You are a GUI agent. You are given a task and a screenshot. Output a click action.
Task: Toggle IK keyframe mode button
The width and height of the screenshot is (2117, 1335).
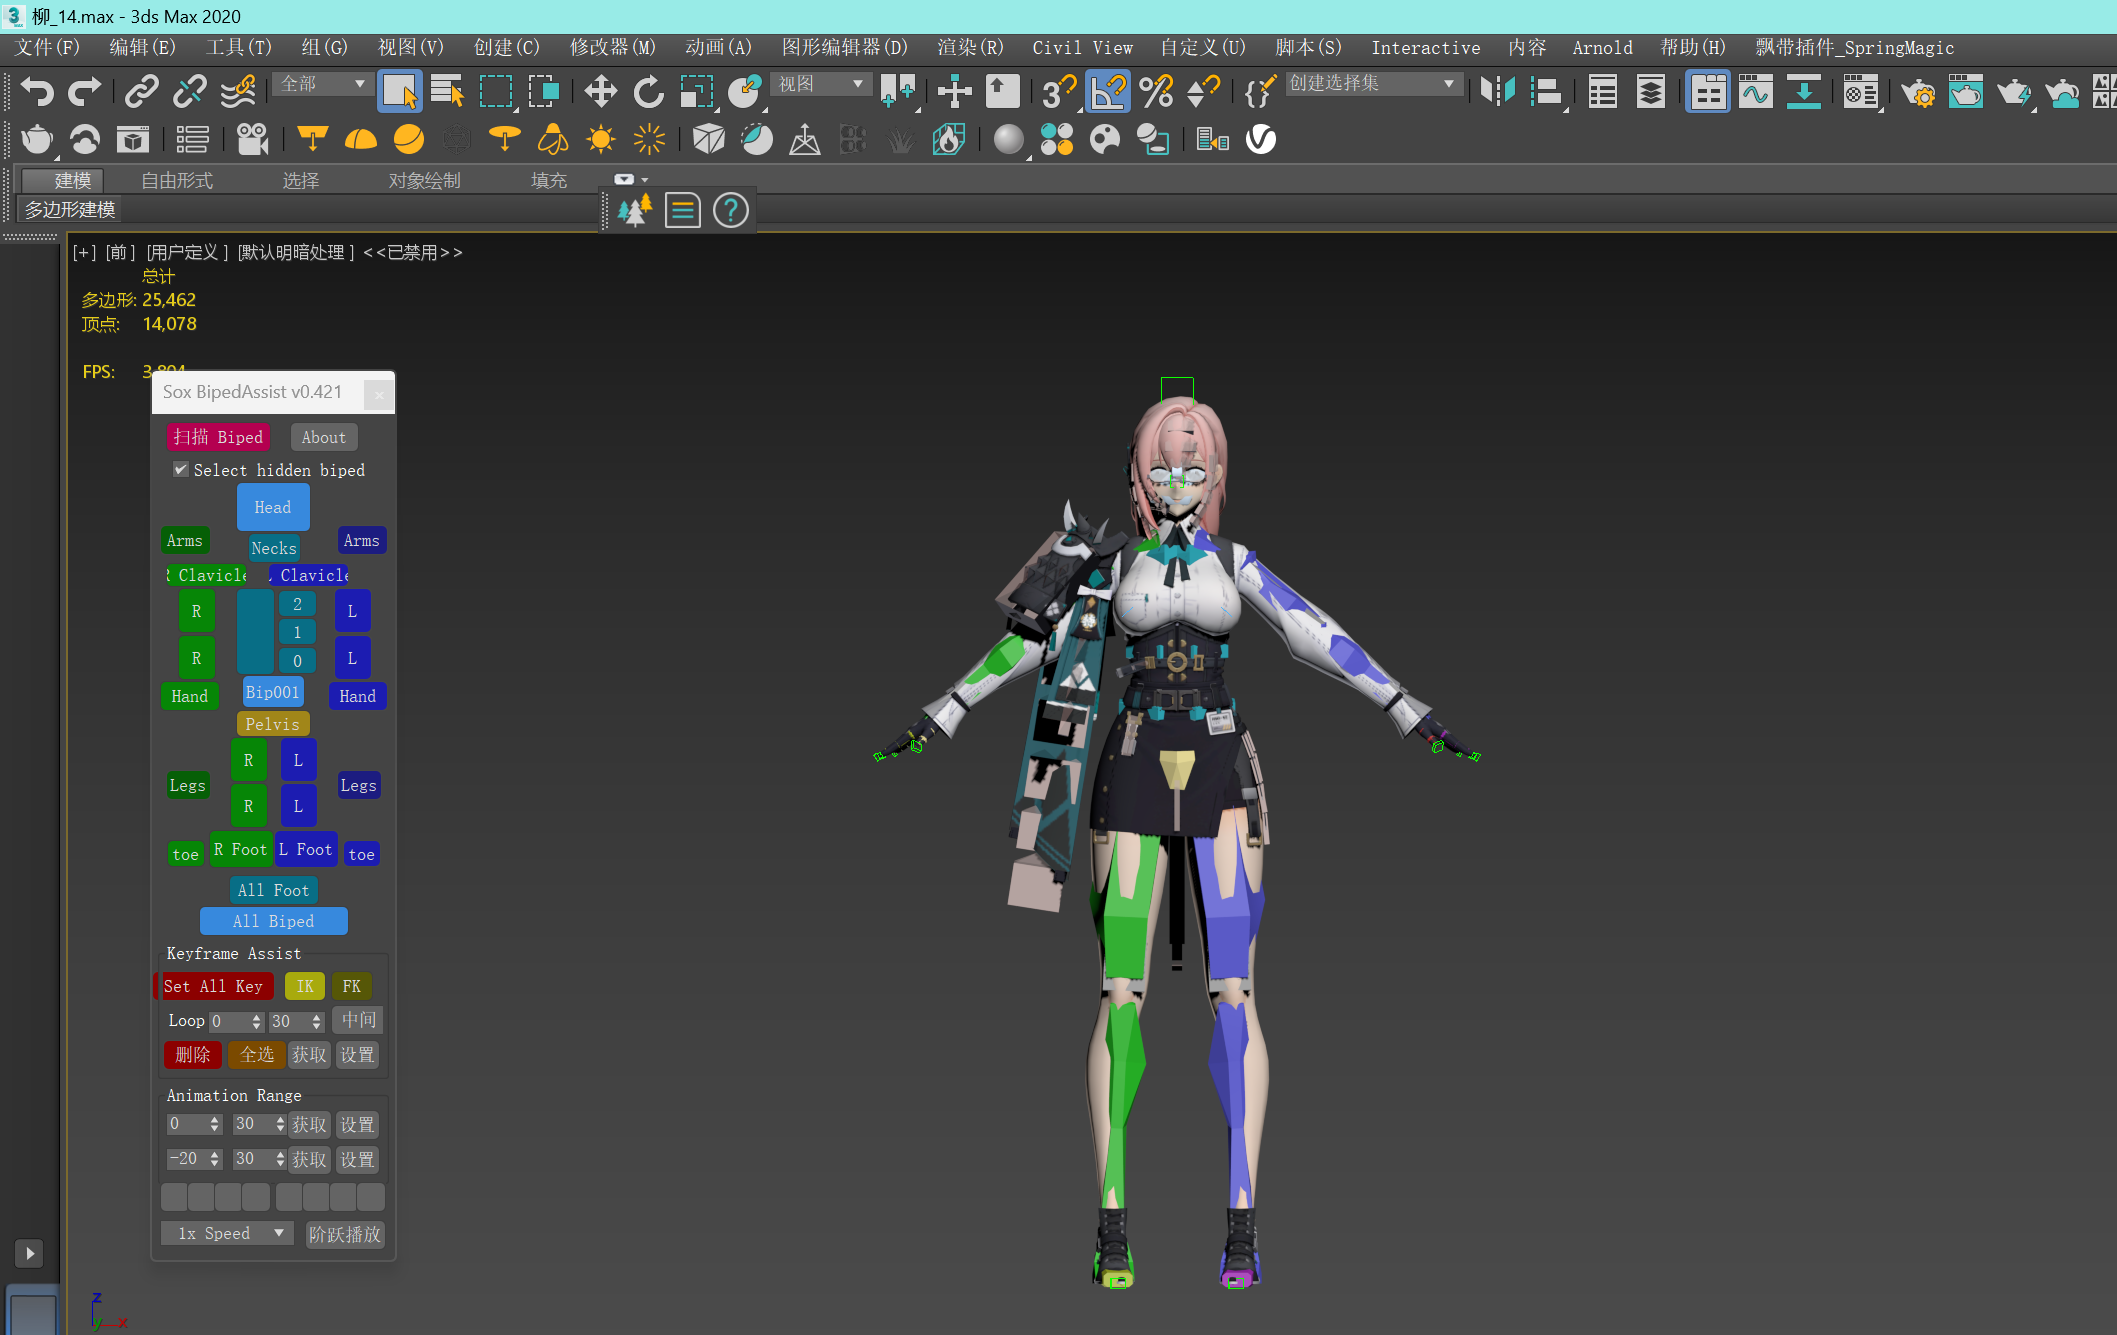tap(305, 986)
